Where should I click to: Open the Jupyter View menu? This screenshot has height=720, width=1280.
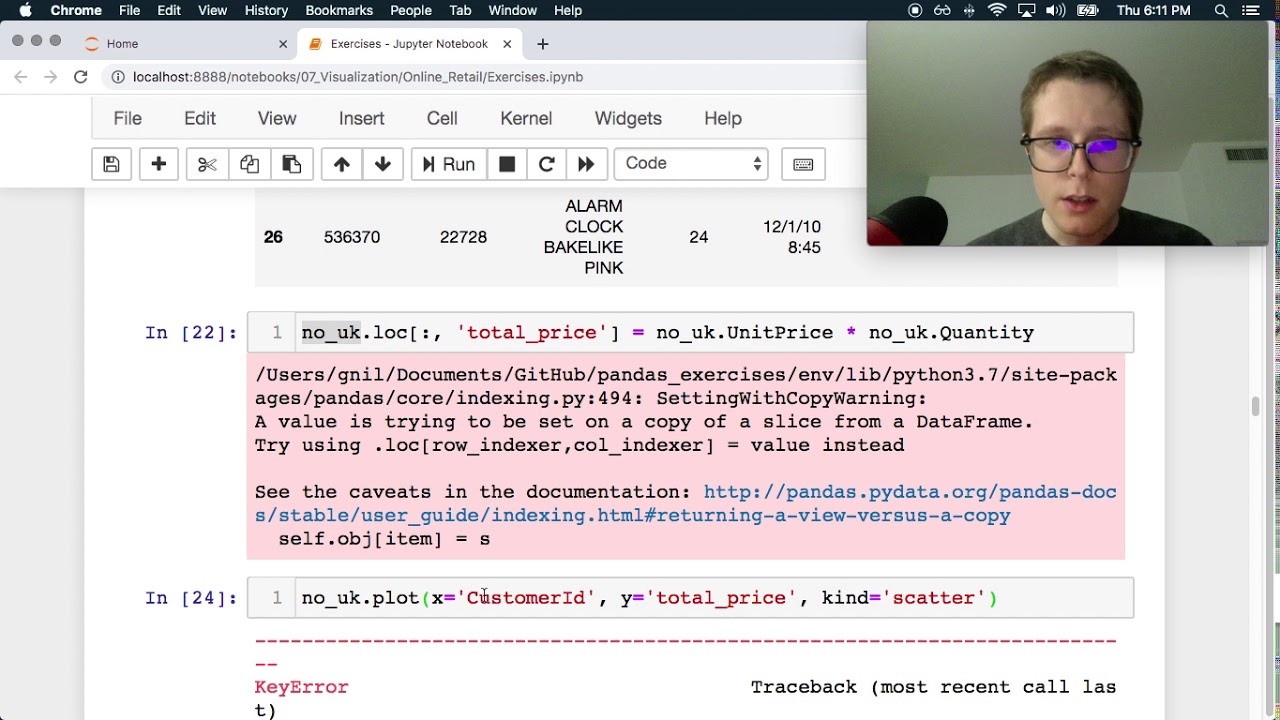pyautogui.click(x=277, y=118)
